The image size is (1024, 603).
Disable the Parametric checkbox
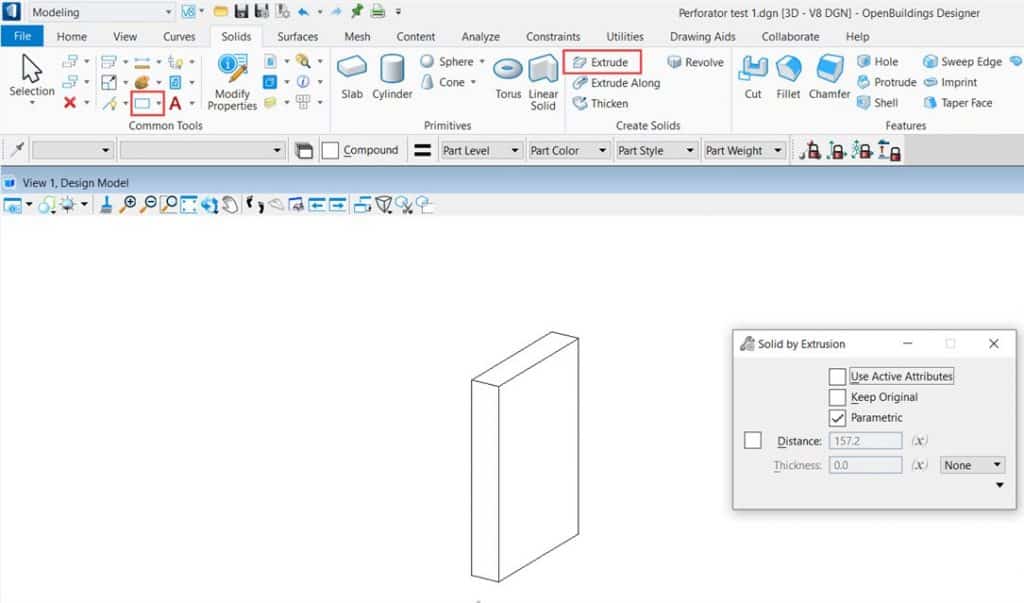tap(838, 418)
